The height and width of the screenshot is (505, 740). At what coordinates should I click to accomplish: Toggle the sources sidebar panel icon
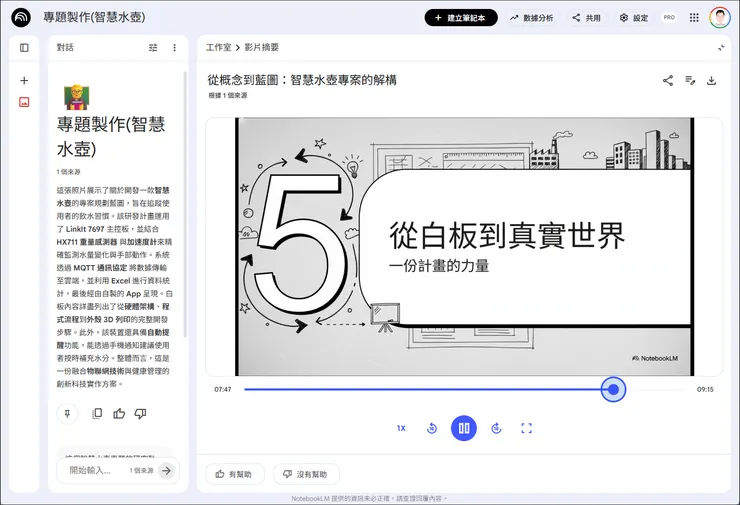pyautogui.click(x=24, y=48)
